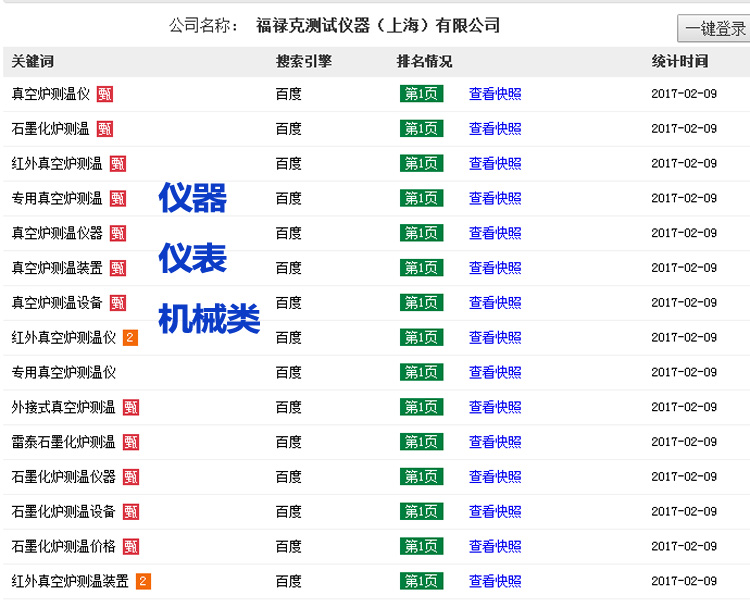Viewport: 750px width, 607px height.
Task: Click keyword text 石墨化炉测温
Action: 51,129
